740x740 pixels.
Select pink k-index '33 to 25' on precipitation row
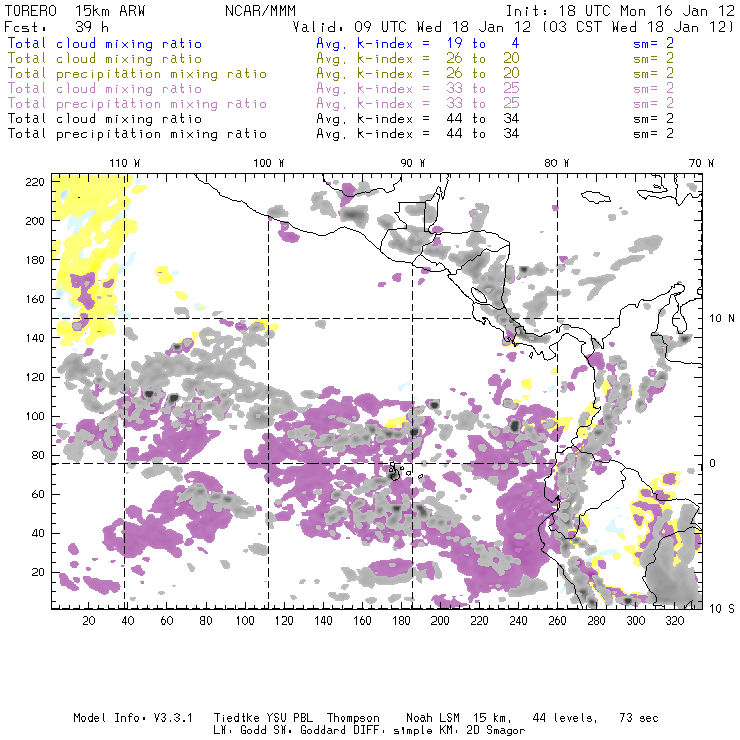483,103
